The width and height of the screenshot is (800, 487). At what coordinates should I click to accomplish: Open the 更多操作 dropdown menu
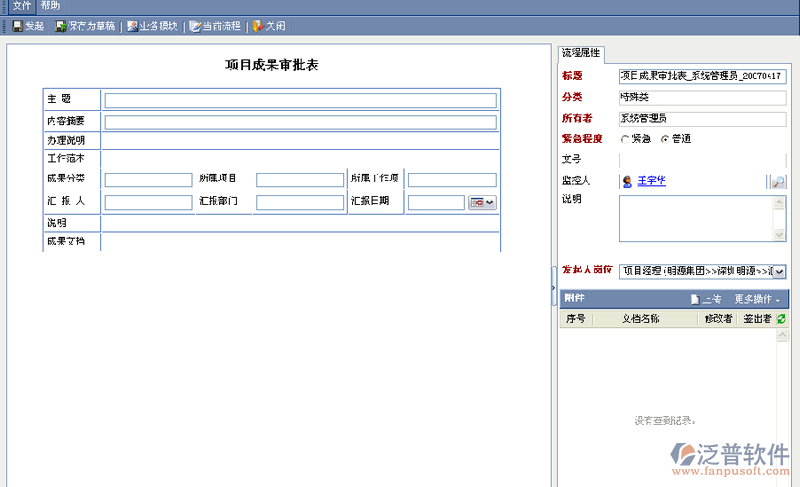757,299
